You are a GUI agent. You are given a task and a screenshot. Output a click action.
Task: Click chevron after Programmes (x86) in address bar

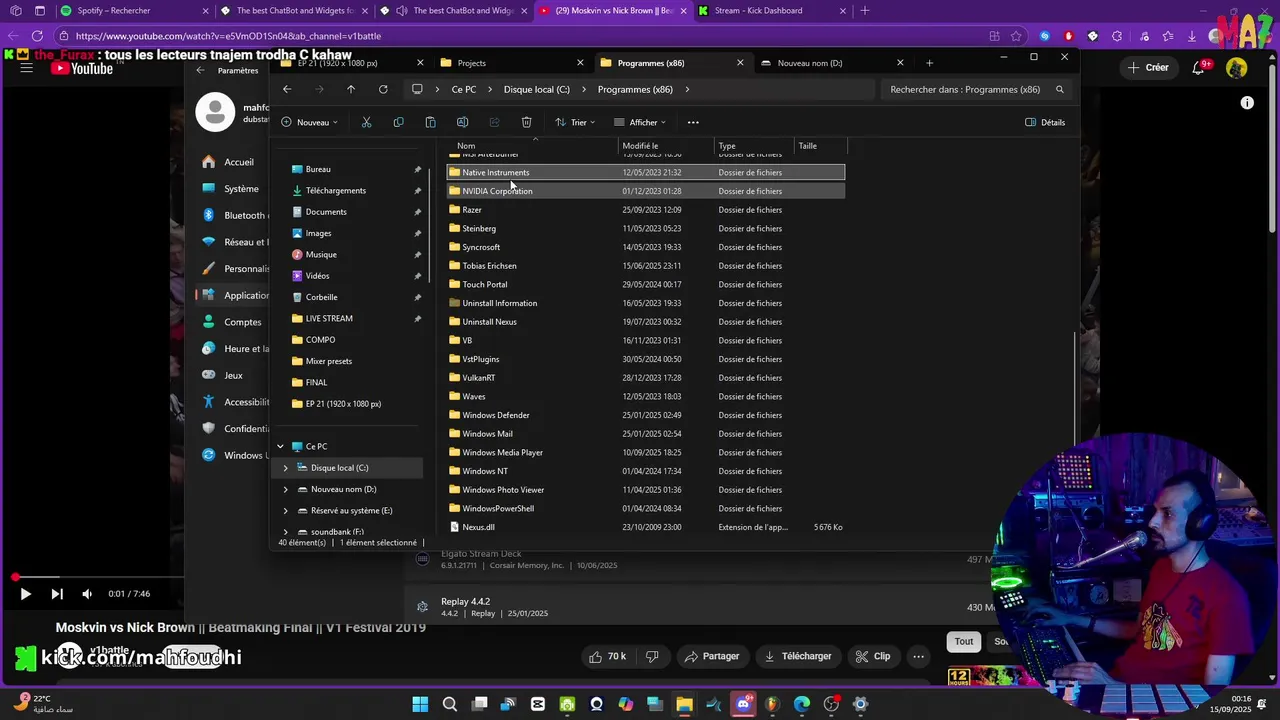pos(687,89)
